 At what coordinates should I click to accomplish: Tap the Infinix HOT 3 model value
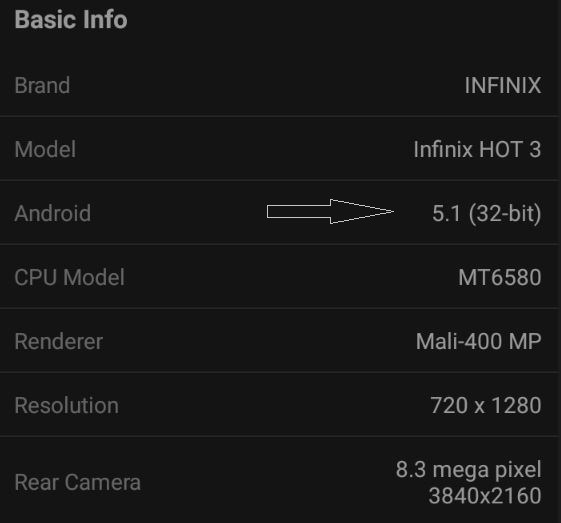tap(477, 149)
